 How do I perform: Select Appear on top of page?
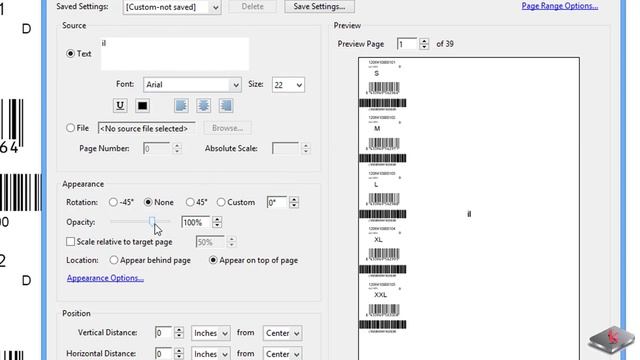coord(213,260)
